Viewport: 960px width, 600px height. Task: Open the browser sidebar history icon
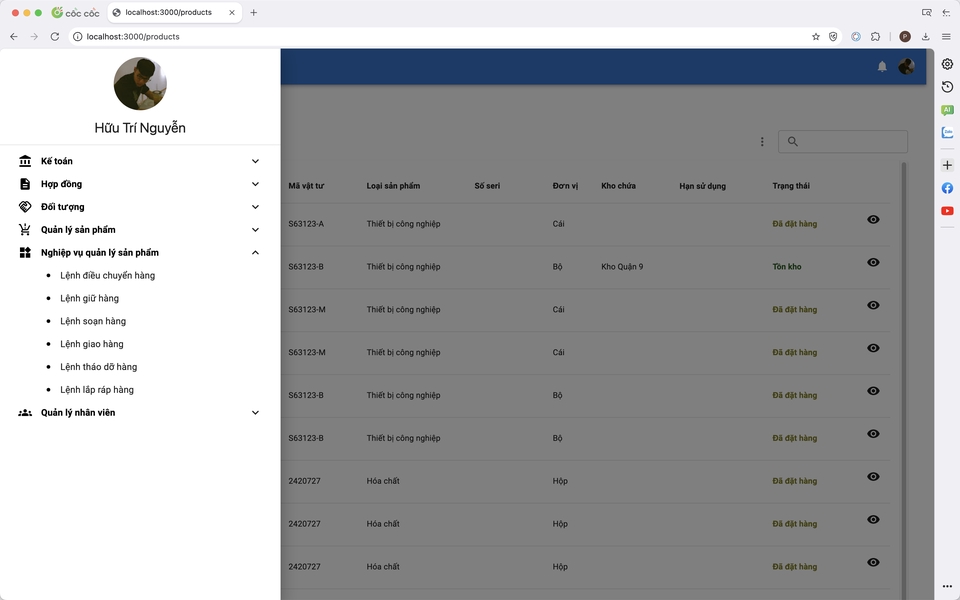pyautogui.click(x=947, y=87)
